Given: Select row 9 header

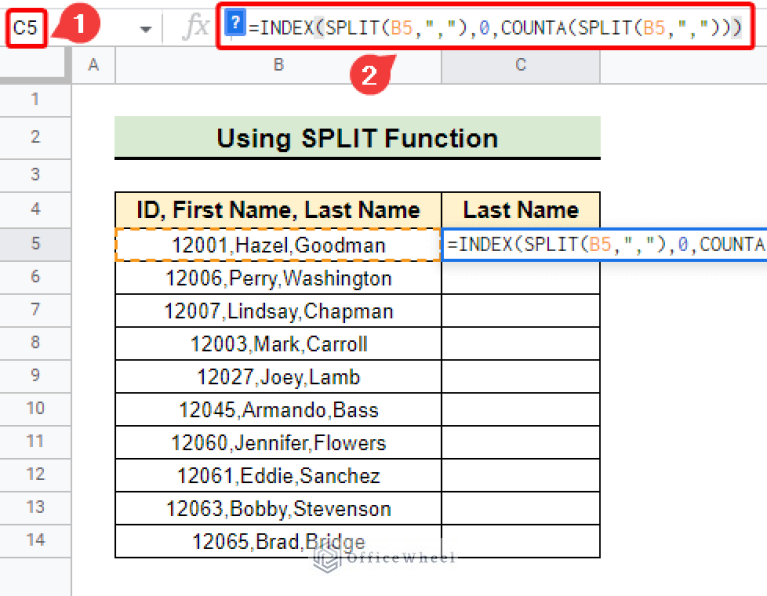Looking at the screenshot, I should (35, 376).
